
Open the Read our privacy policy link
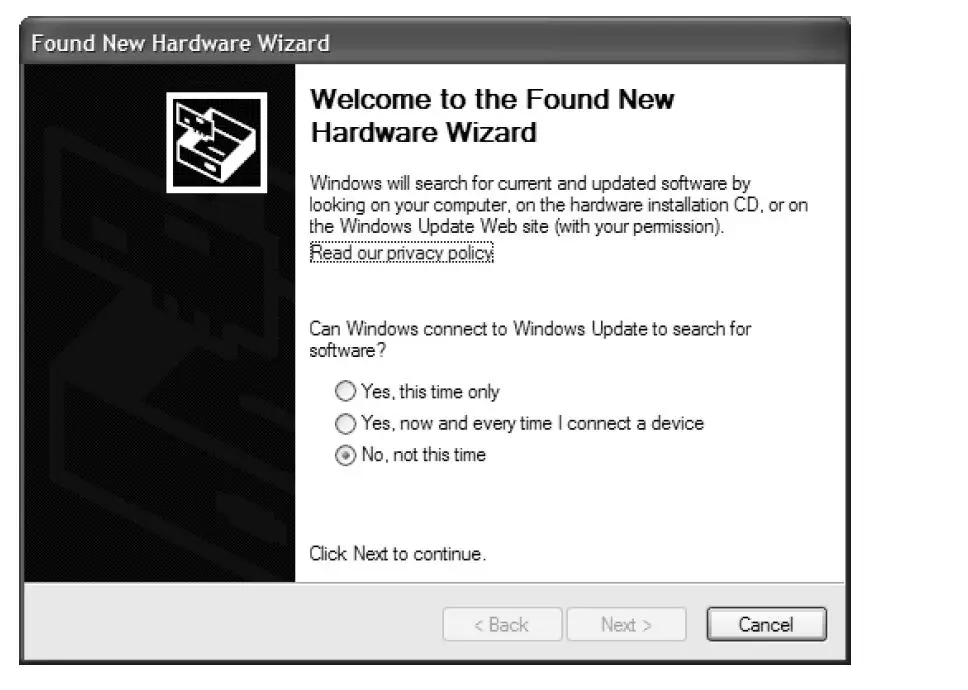click(401, 252)
